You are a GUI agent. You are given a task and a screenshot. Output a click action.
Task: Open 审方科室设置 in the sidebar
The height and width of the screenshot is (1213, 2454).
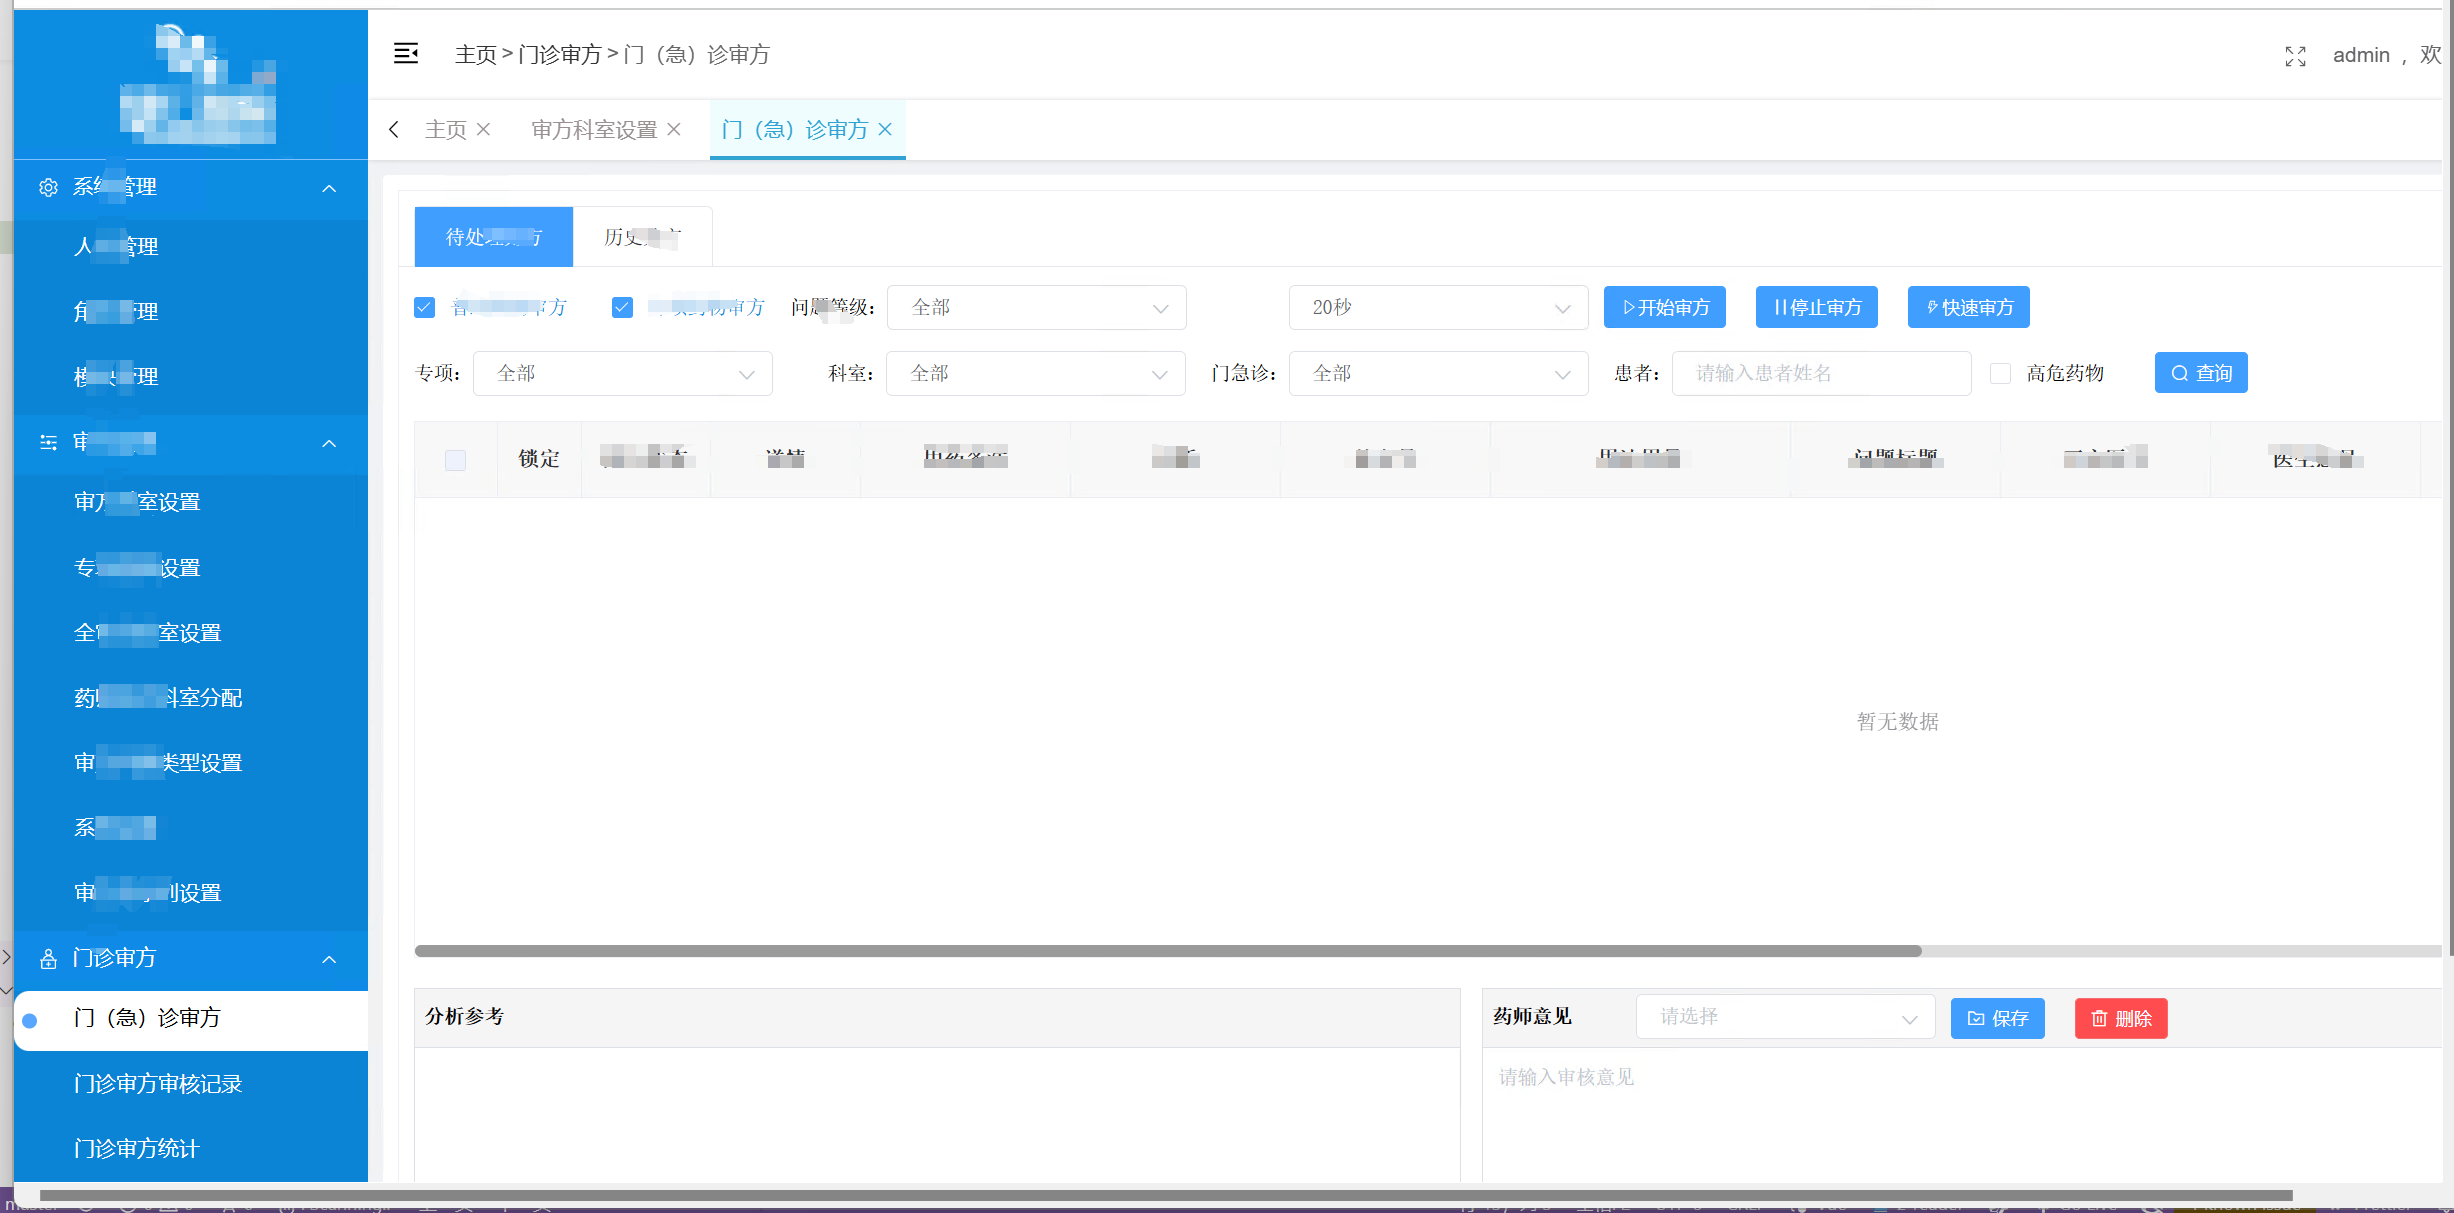point(191,502)
